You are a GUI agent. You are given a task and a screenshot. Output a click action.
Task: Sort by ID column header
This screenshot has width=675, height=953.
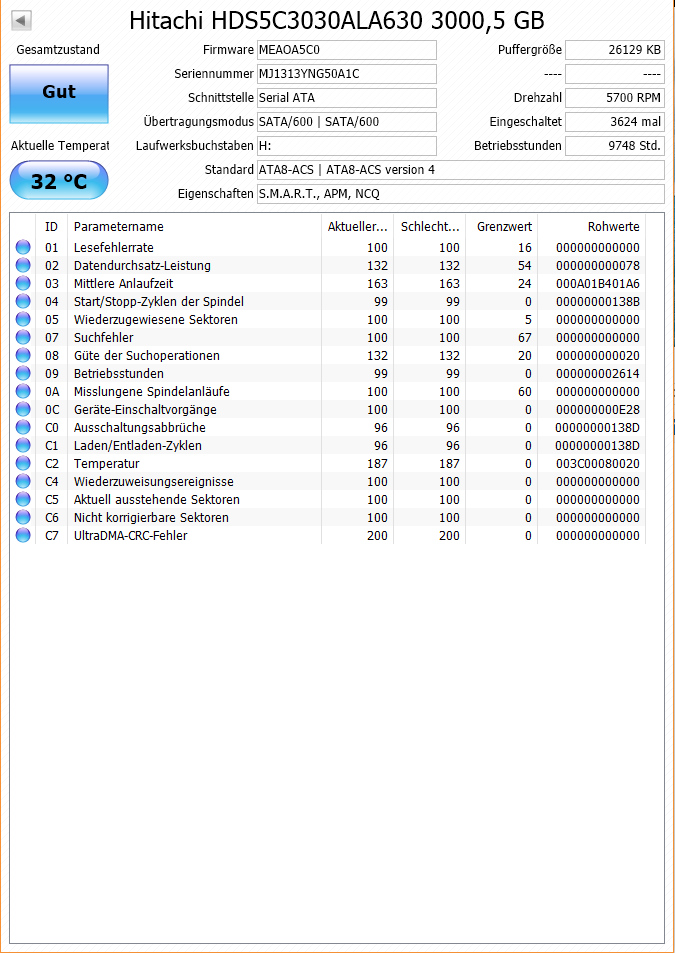click(52, 227)
